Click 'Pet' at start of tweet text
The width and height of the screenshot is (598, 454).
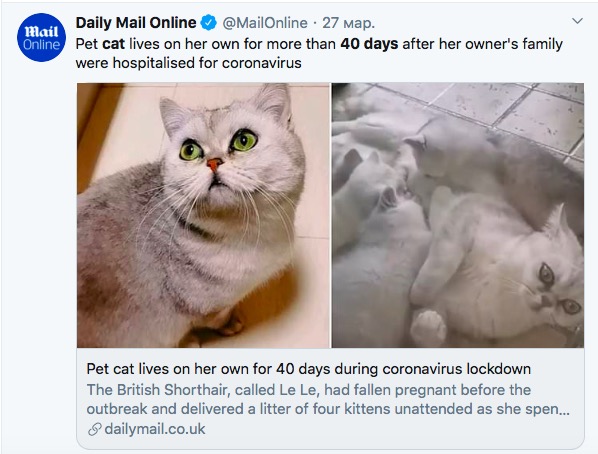pos(87,44)
